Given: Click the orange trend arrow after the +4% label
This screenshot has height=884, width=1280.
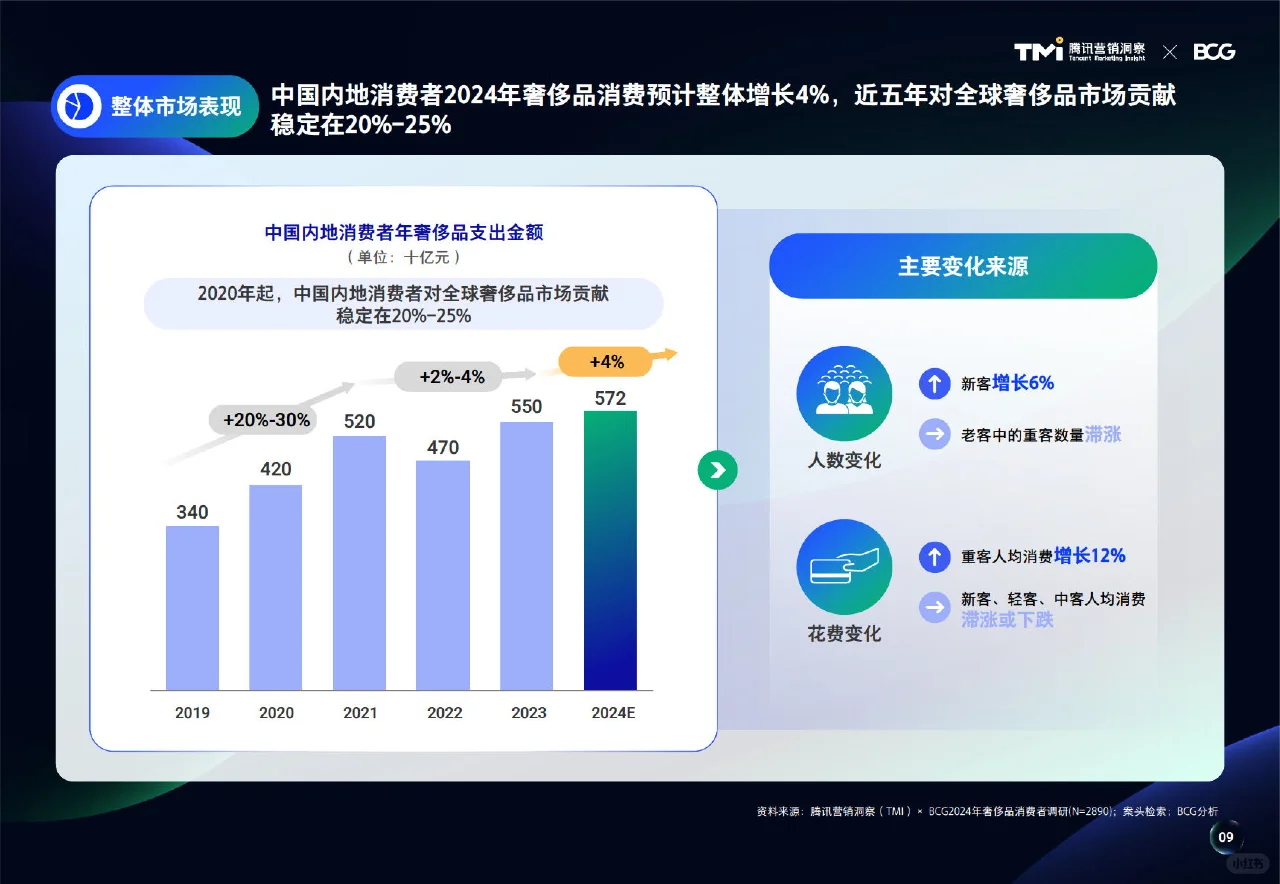Looking at the screenshot, I should click(x=665, y=355).
